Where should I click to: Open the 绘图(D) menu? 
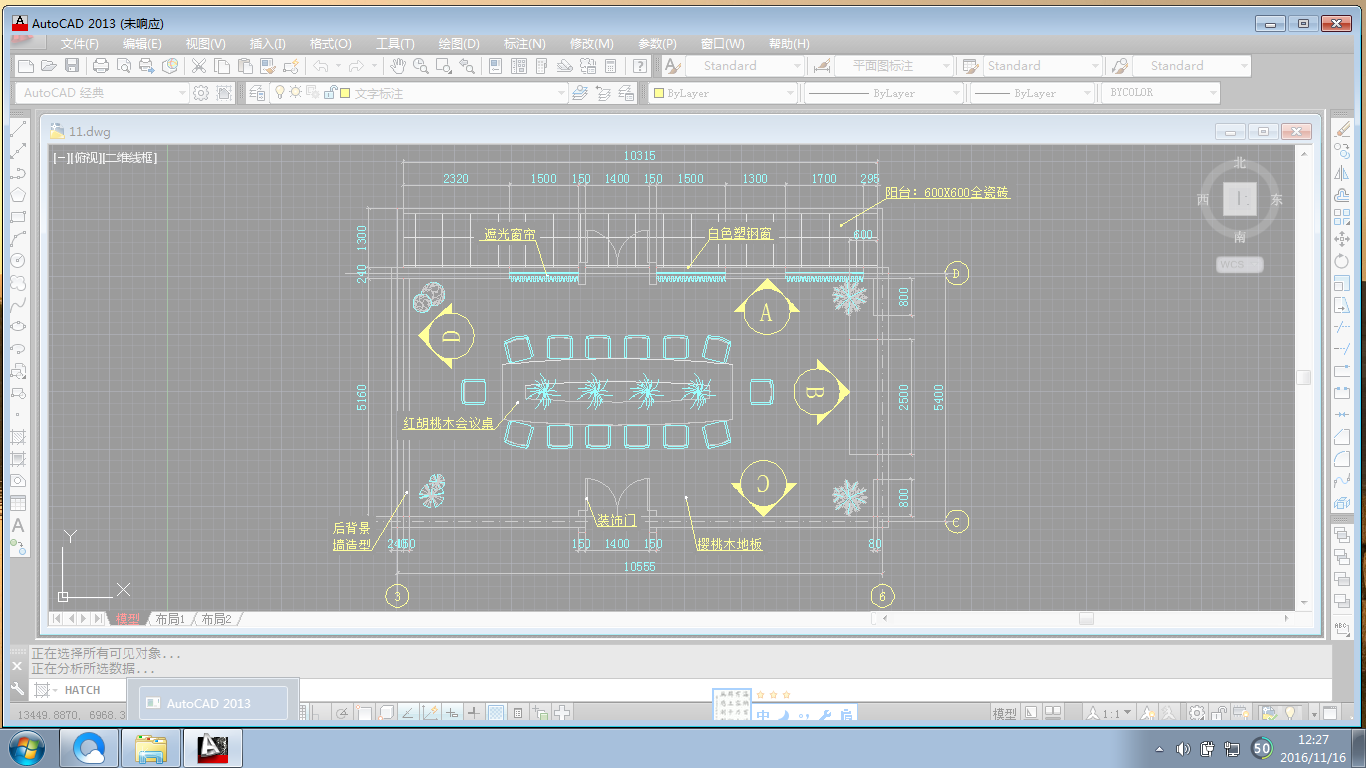(x=459, y=44)
